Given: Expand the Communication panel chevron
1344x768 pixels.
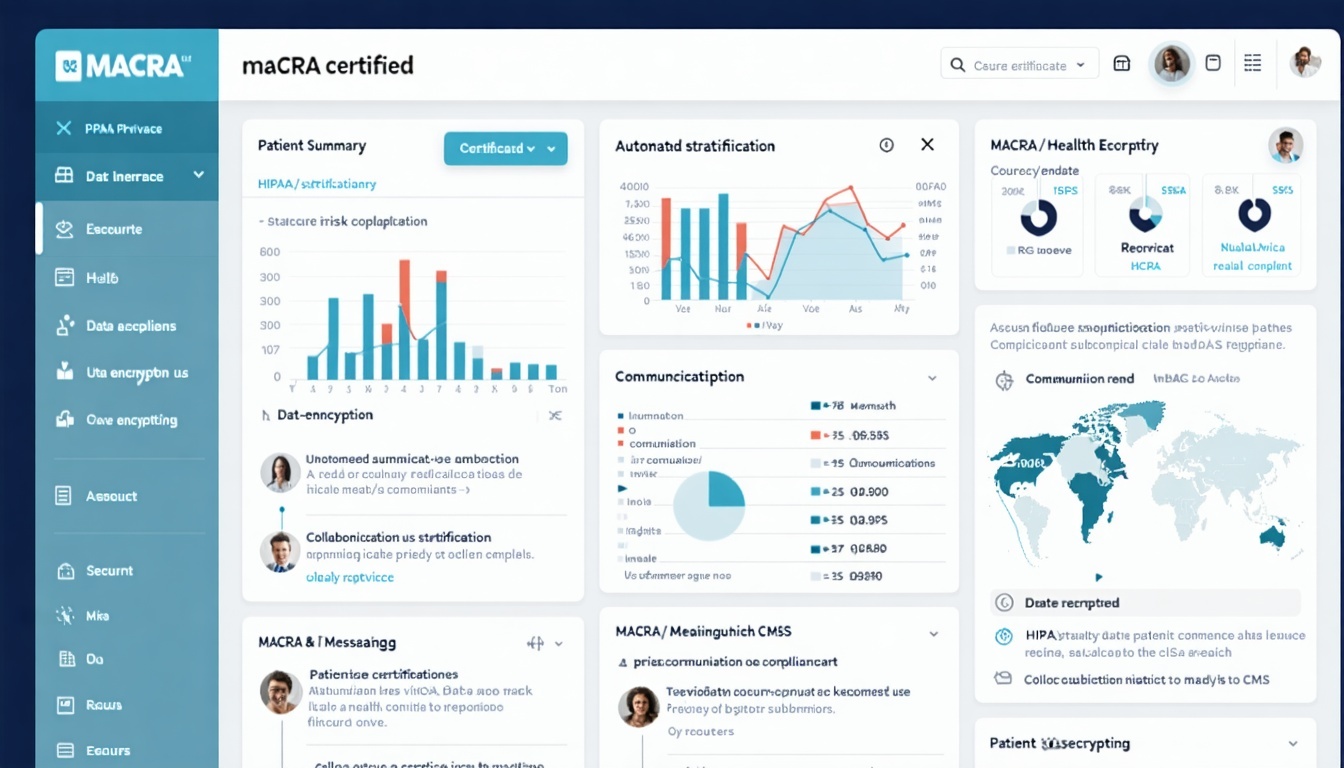Looking at the screenshot, I should click(x=932, y=378).
